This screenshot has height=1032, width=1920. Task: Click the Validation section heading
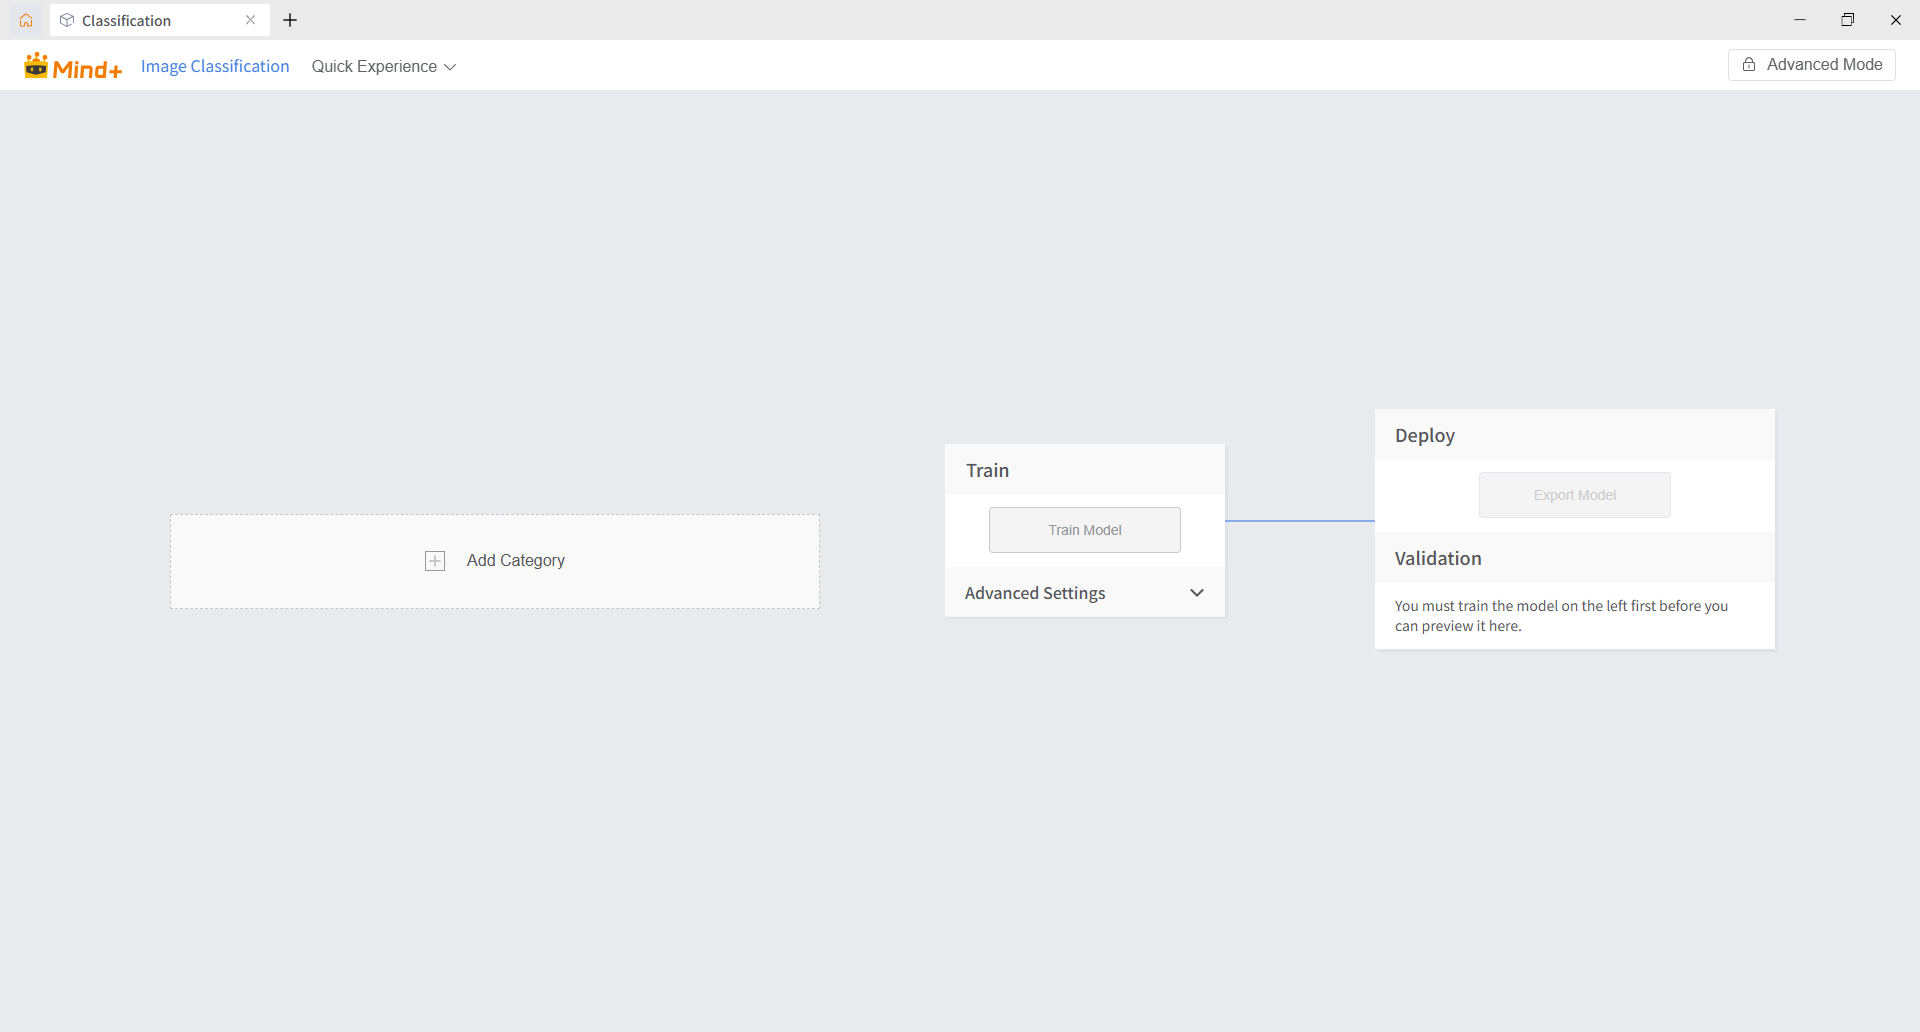1438,559
